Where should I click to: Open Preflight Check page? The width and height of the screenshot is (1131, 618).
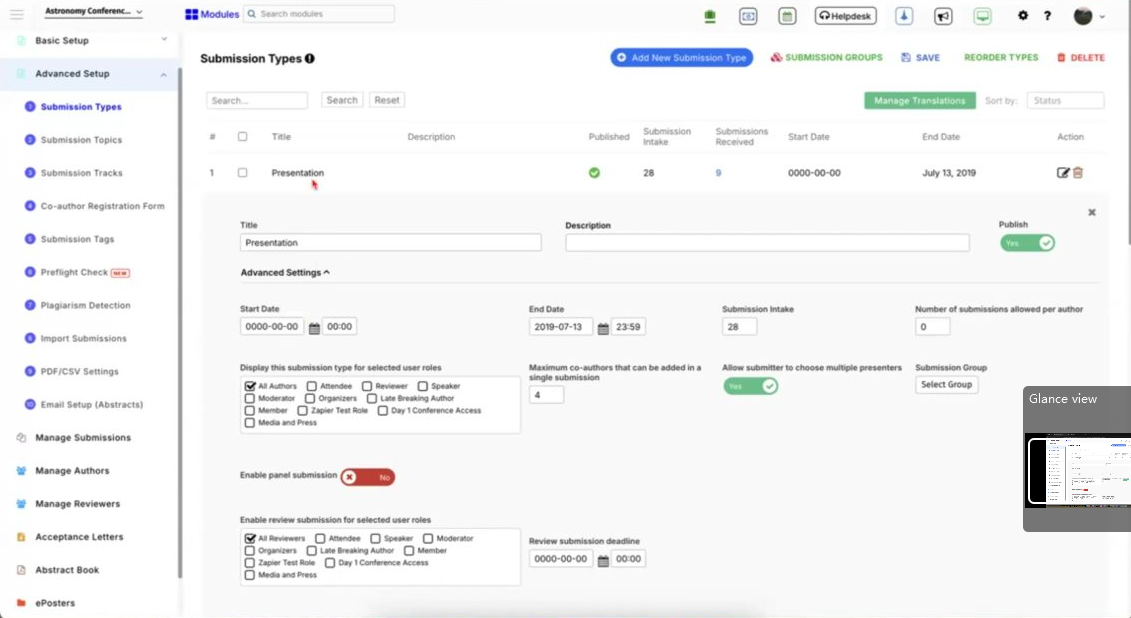click(x=74, y=273)
